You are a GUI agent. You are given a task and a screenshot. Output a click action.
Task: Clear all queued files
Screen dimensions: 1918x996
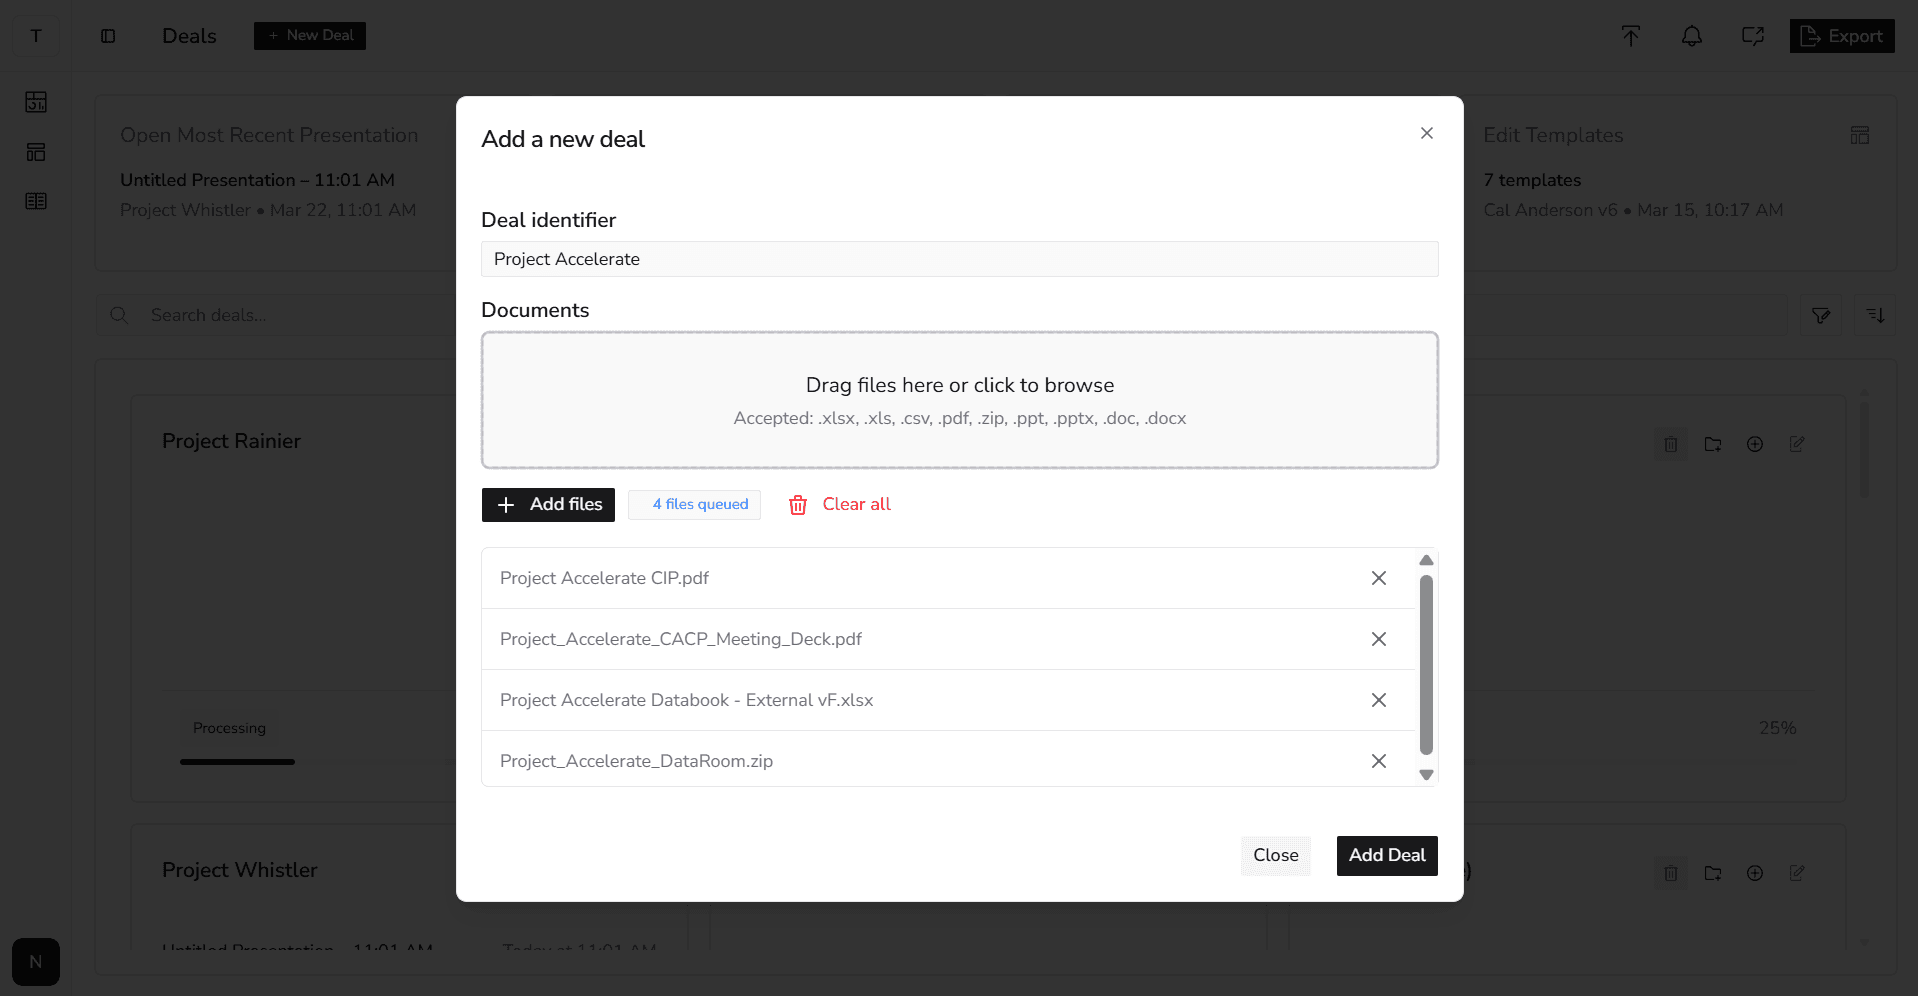(x=839, y=504)
